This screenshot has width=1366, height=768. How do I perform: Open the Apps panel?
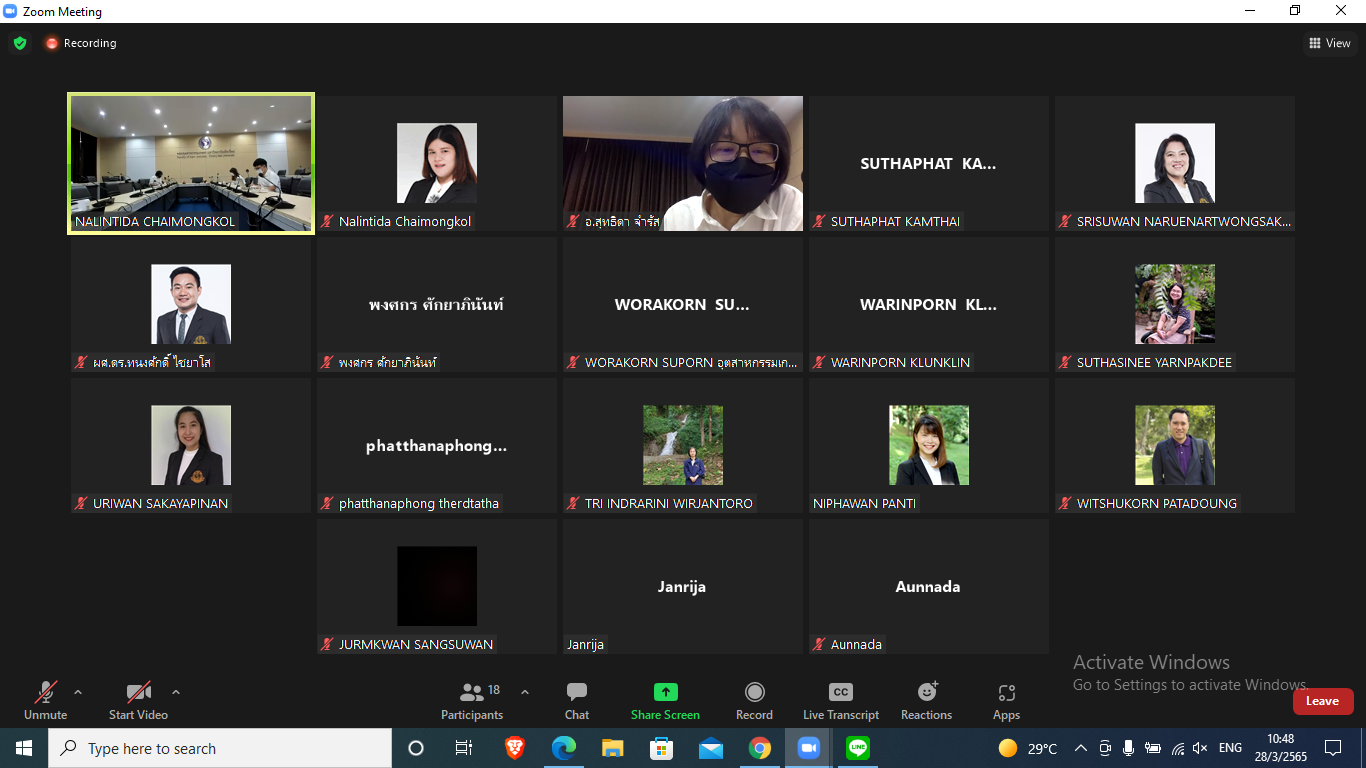point(1006,700)
